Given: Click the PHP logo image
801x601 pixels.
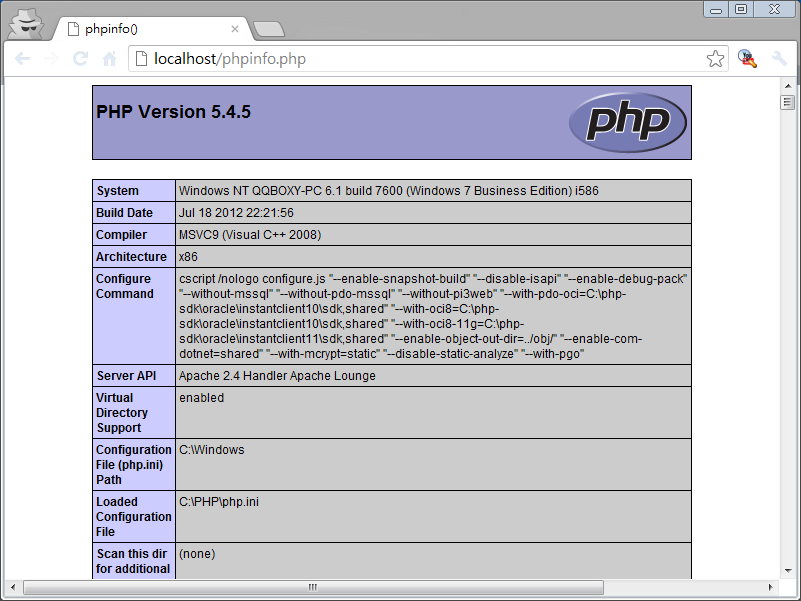Looking at the screenshot, I should (x=628, y=122).
